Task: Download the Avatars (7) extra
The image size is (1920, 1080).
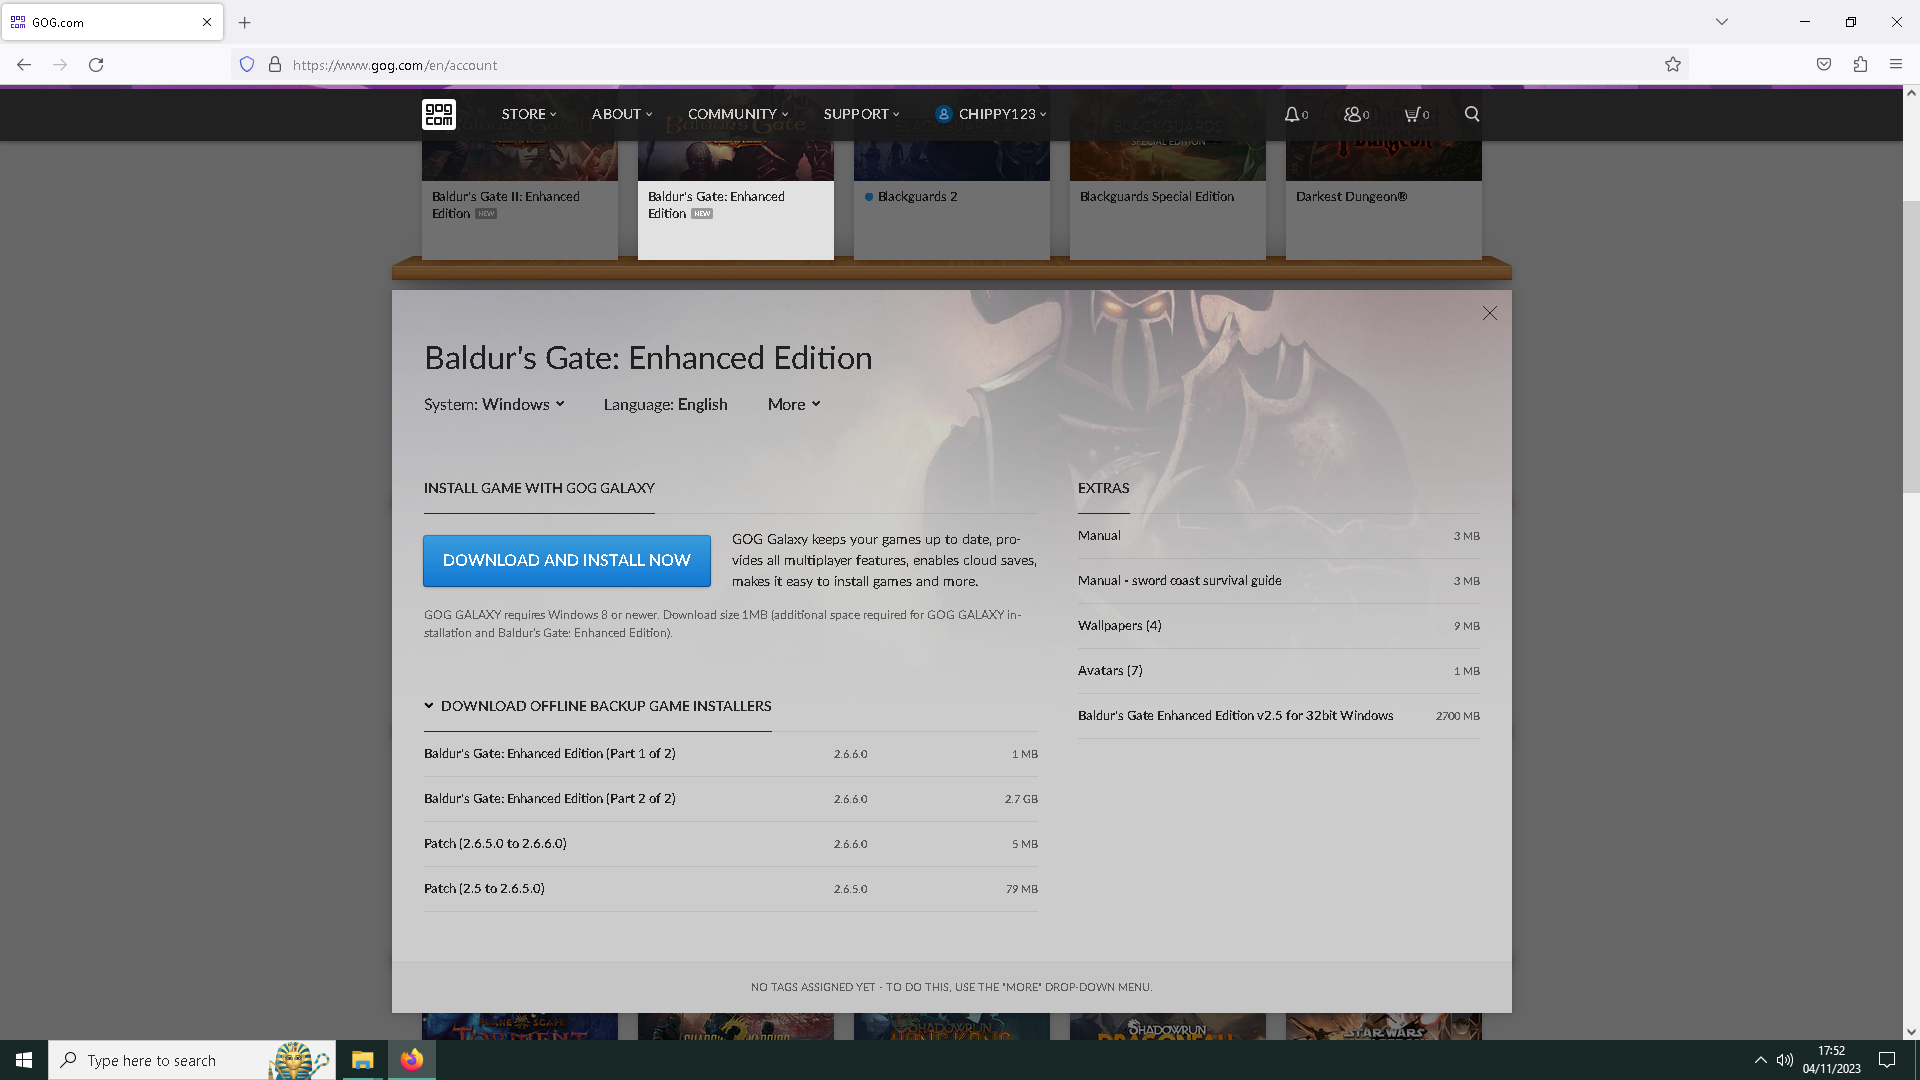Action: [1279, 671]
